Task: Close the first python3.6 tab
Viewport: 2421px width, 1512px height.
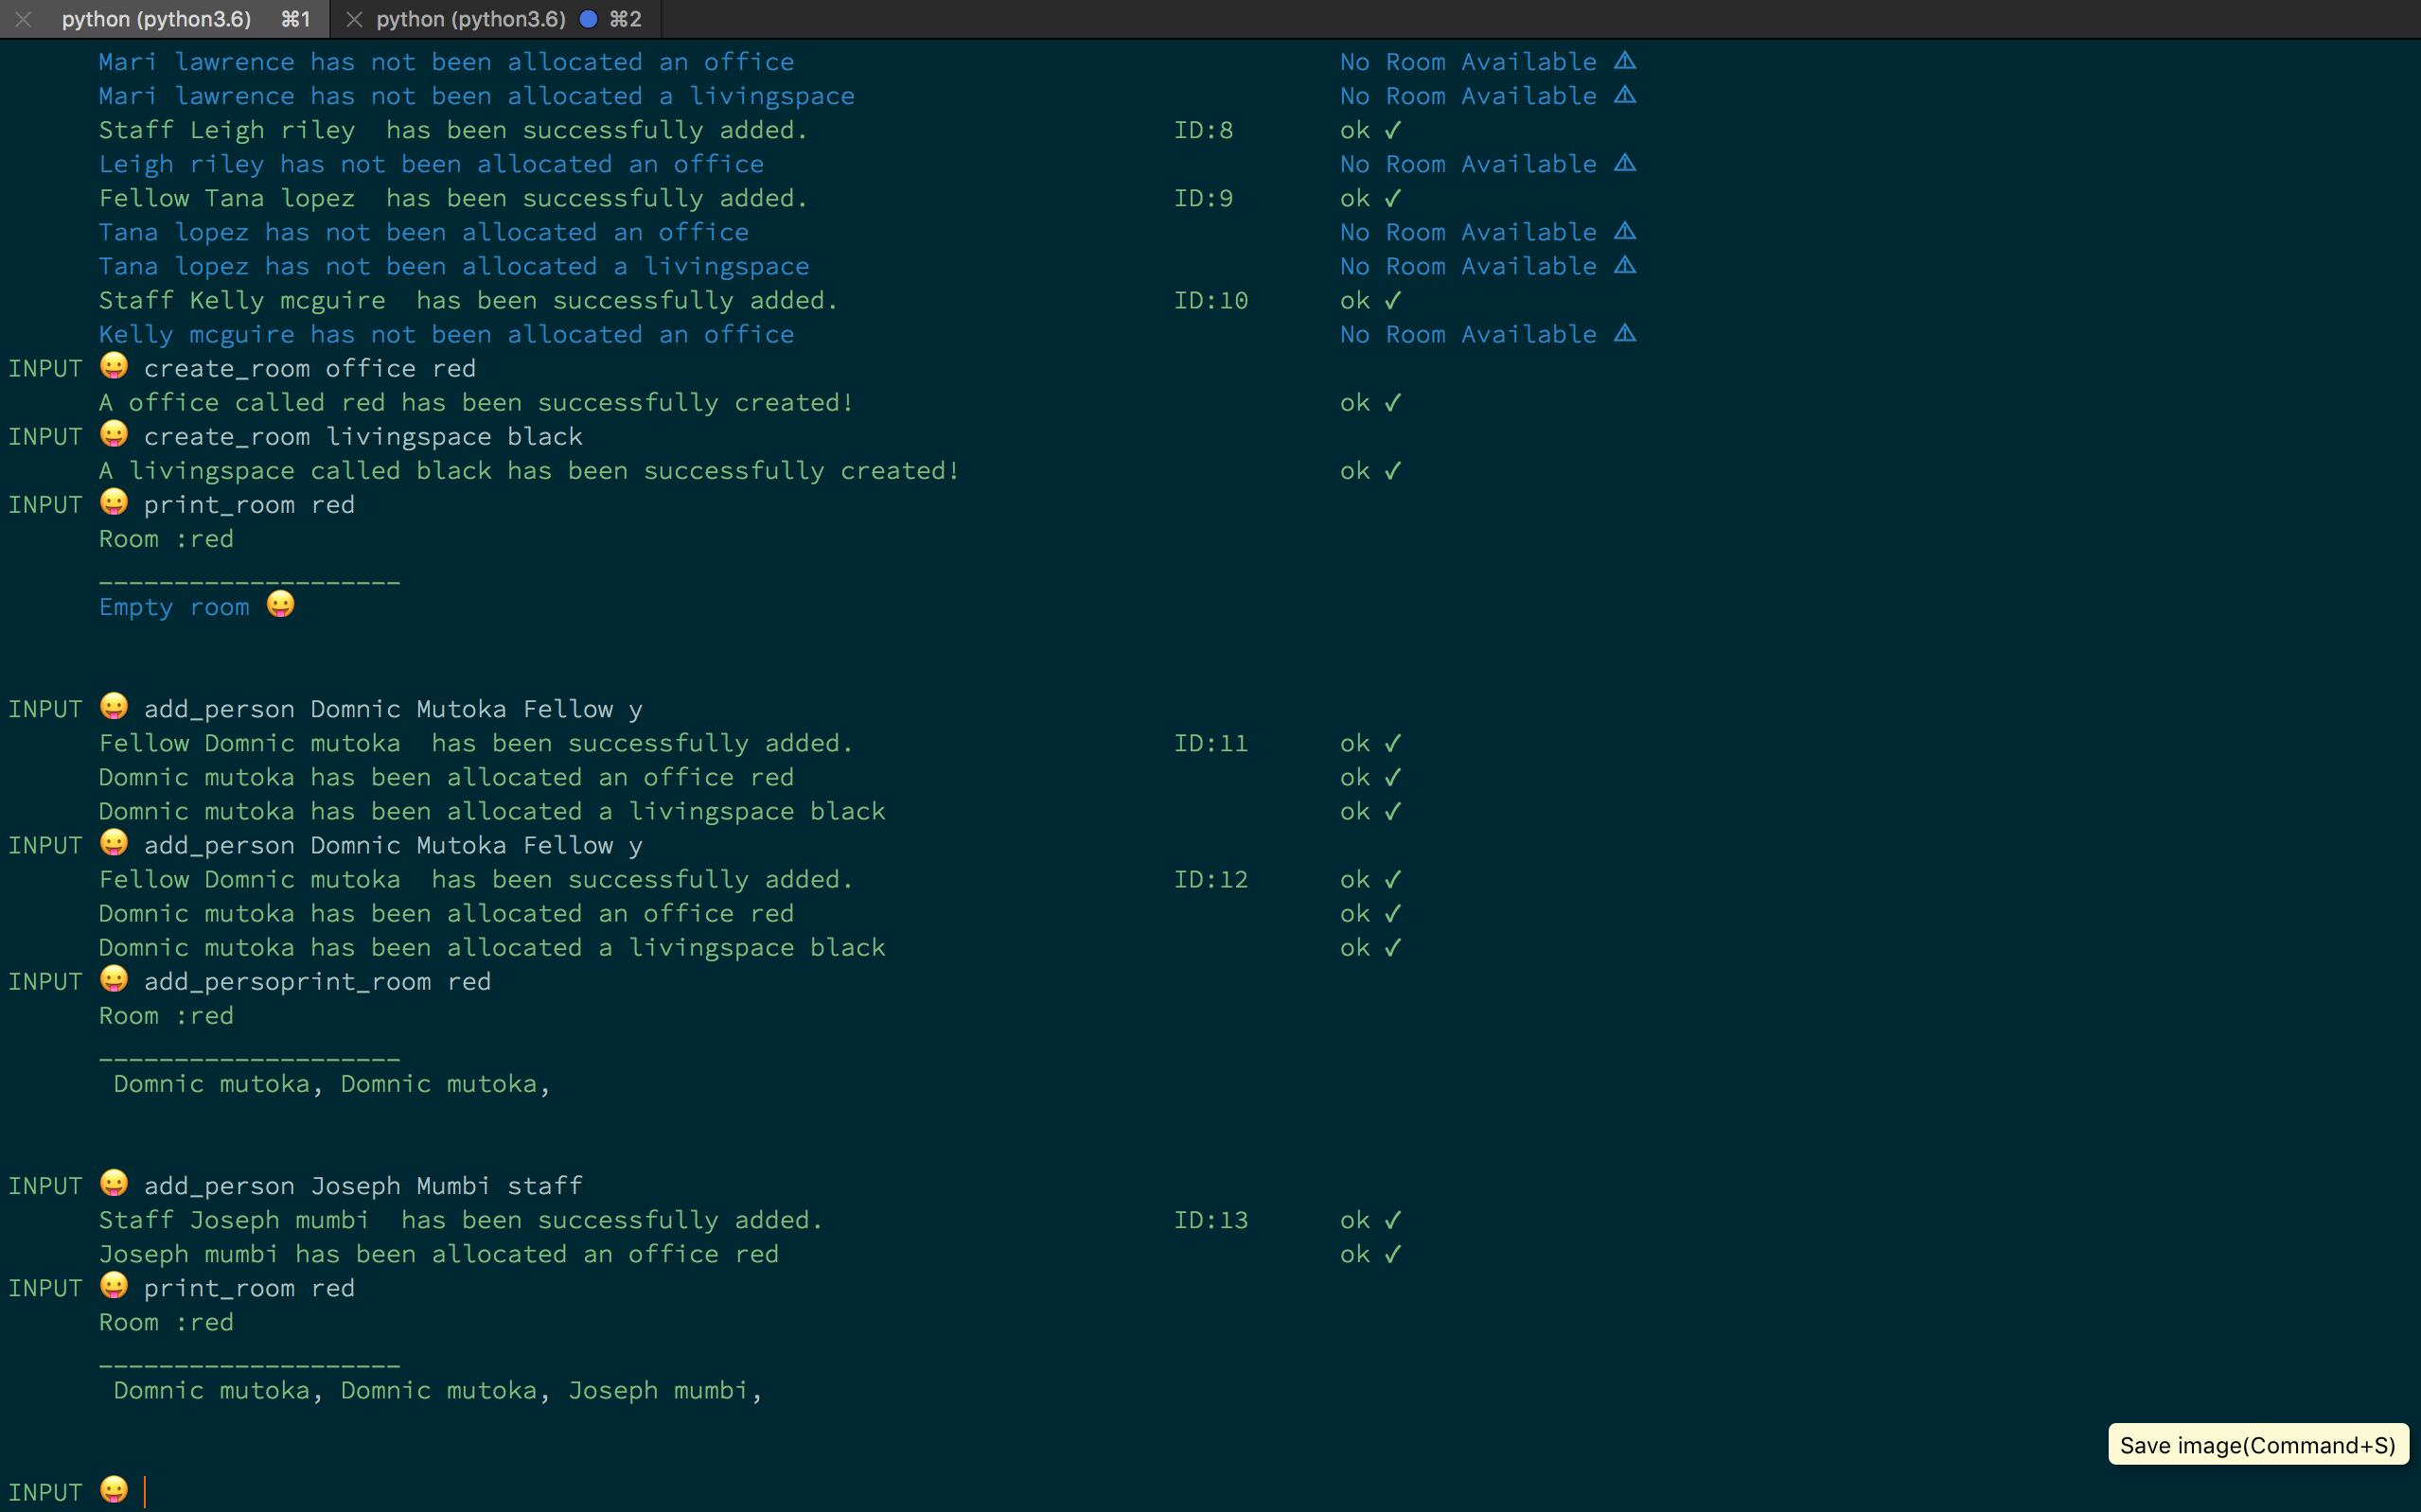Action: click(x=23, y=19)
